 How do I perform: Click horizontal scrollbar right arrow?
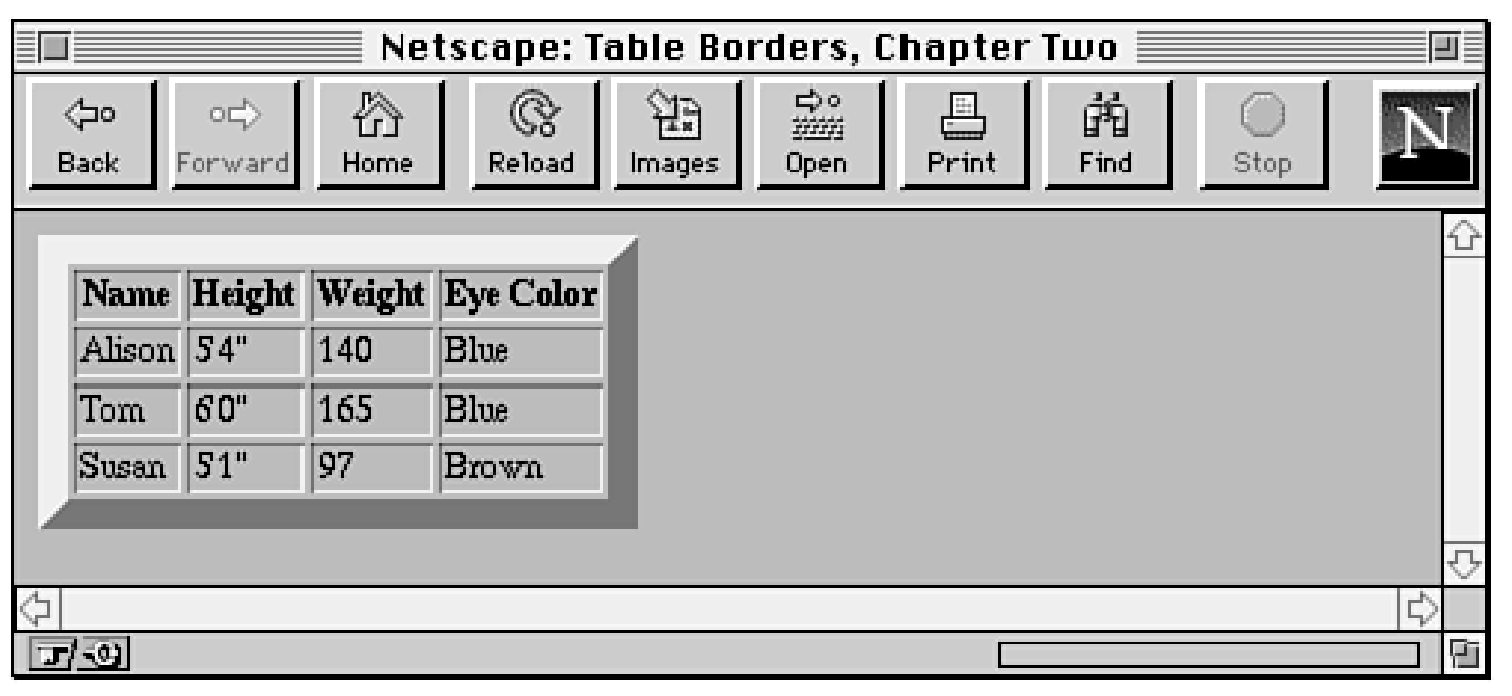pos(1422,606)
